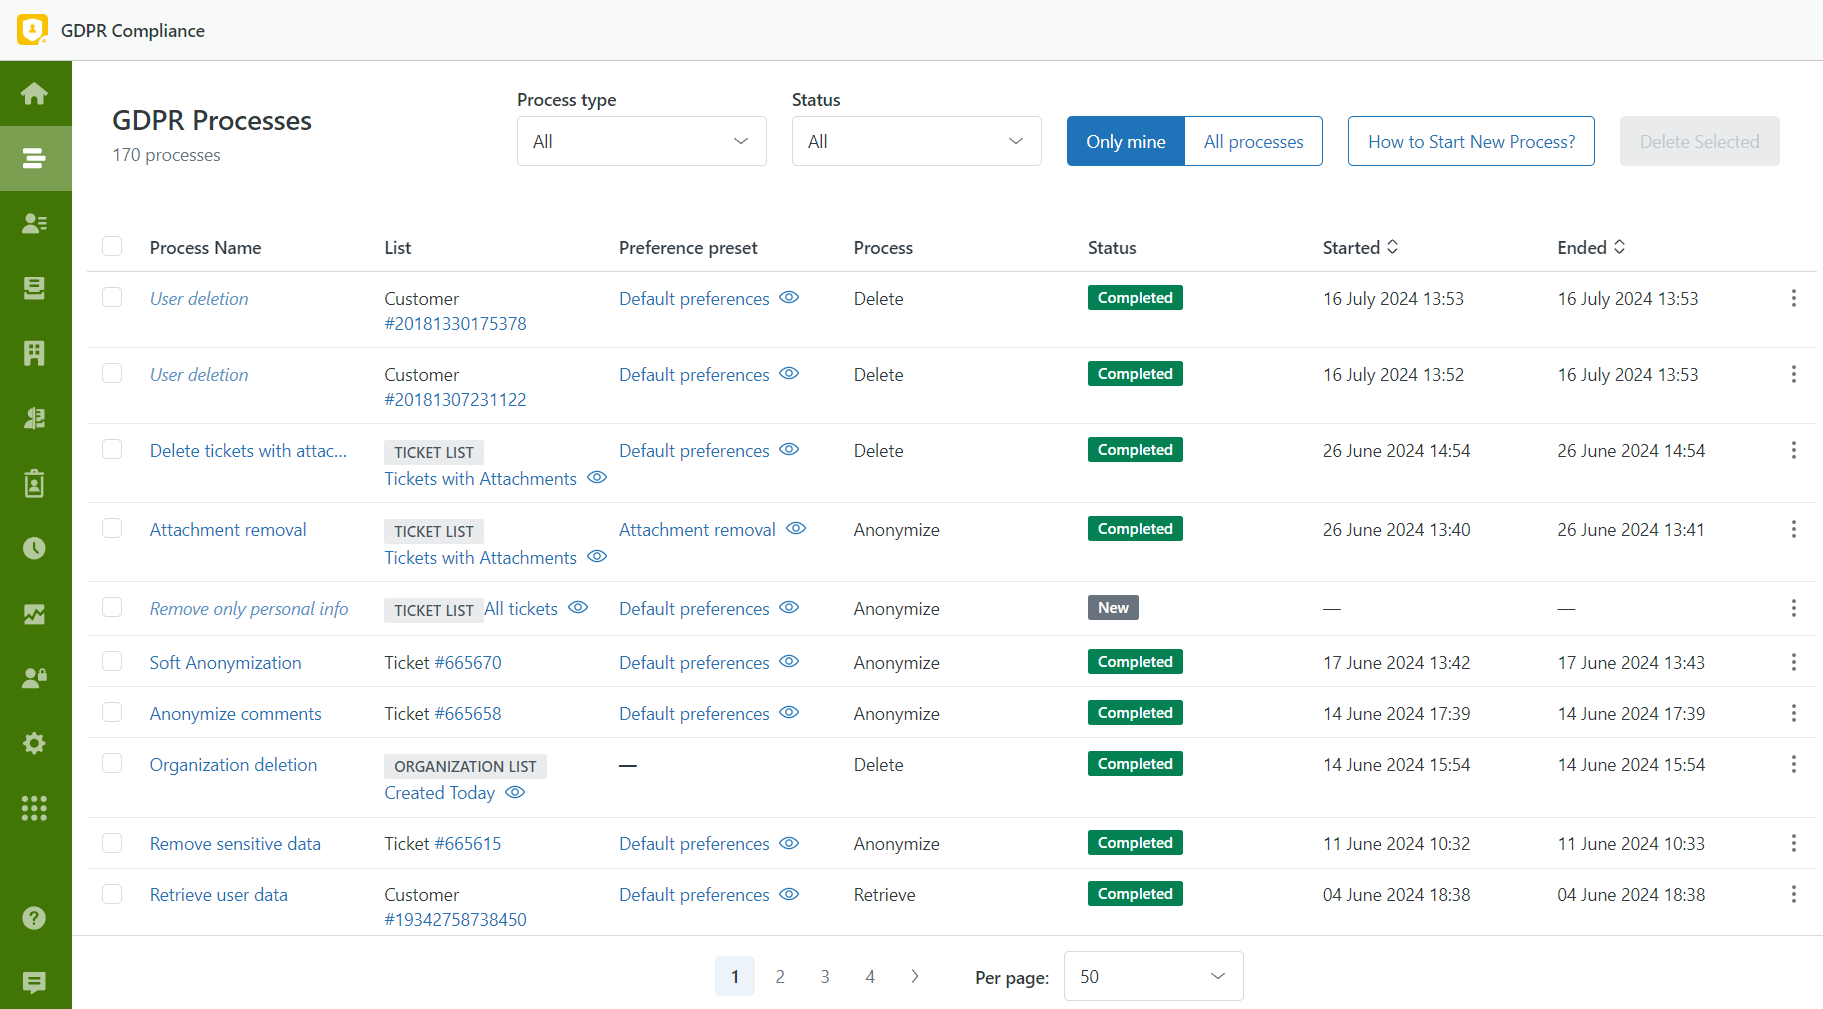This screenshot has height=1009, width=1823.
Task: Switch to All processes view
Action: point(1254,141)
